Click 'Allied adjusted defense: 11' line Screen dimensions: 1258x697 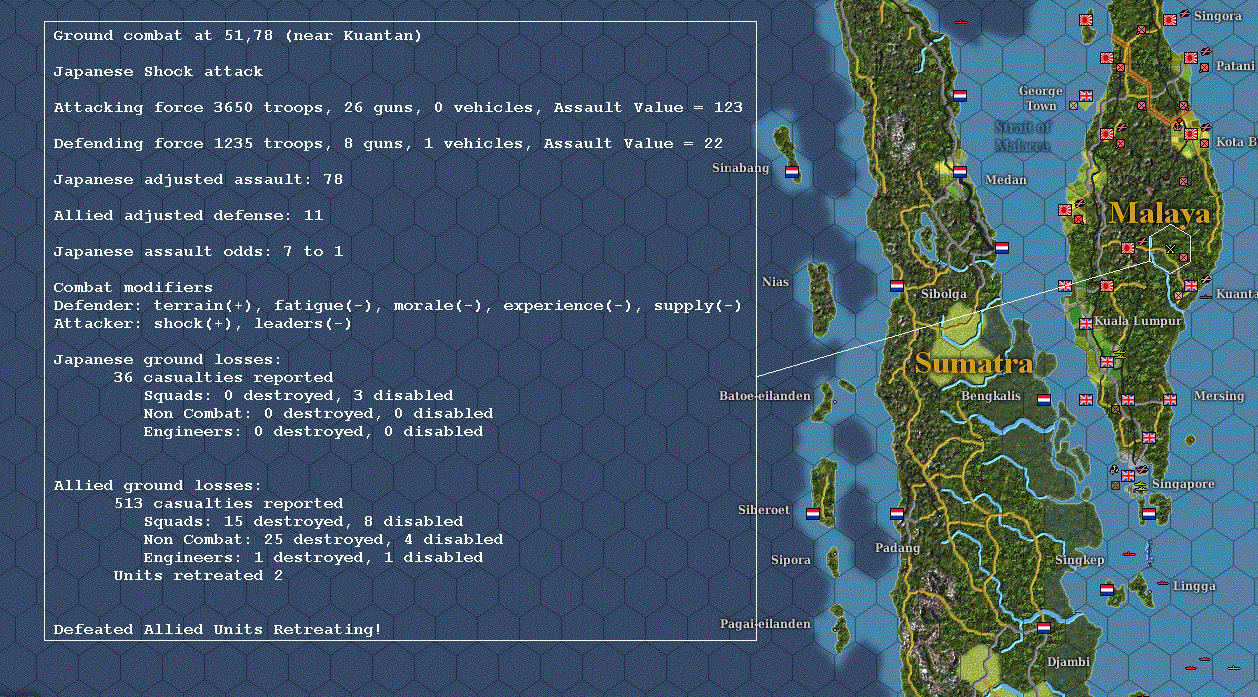click(188, 216)
